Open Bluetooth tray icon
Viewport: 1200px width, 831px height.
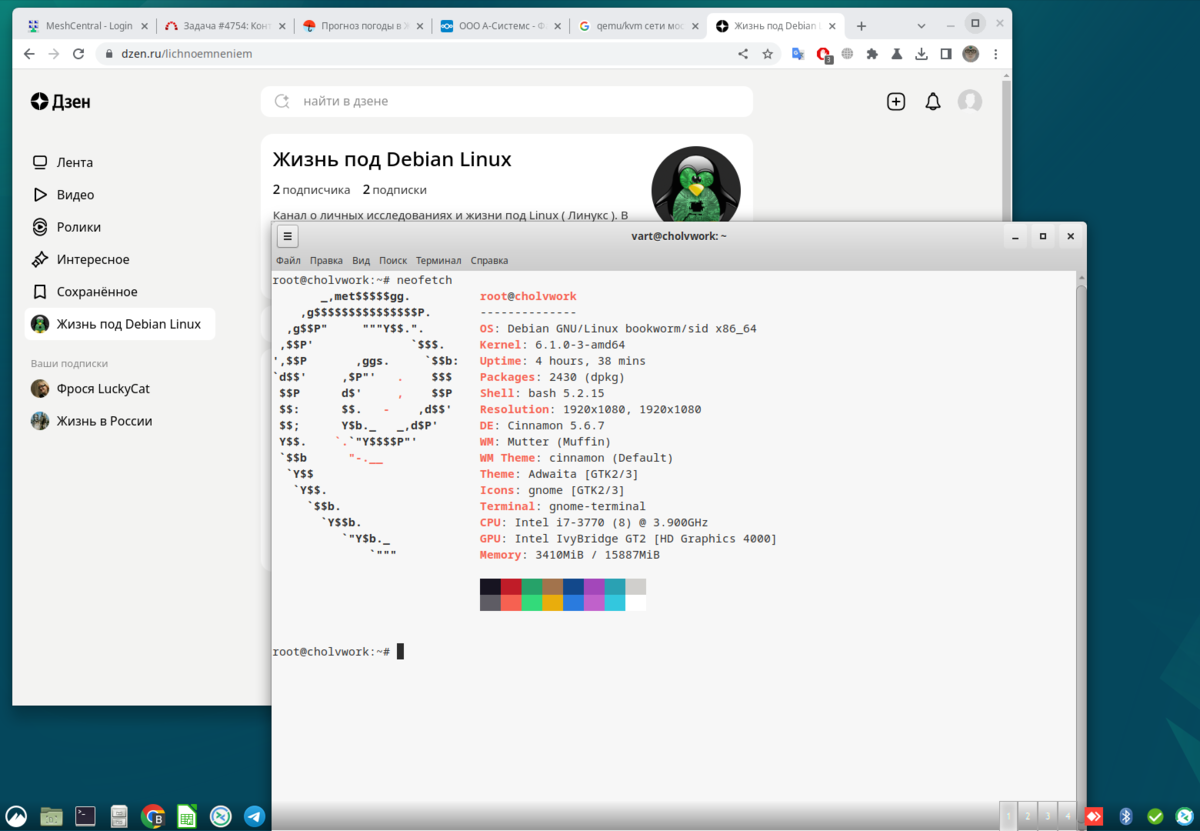coord(1125,816)
